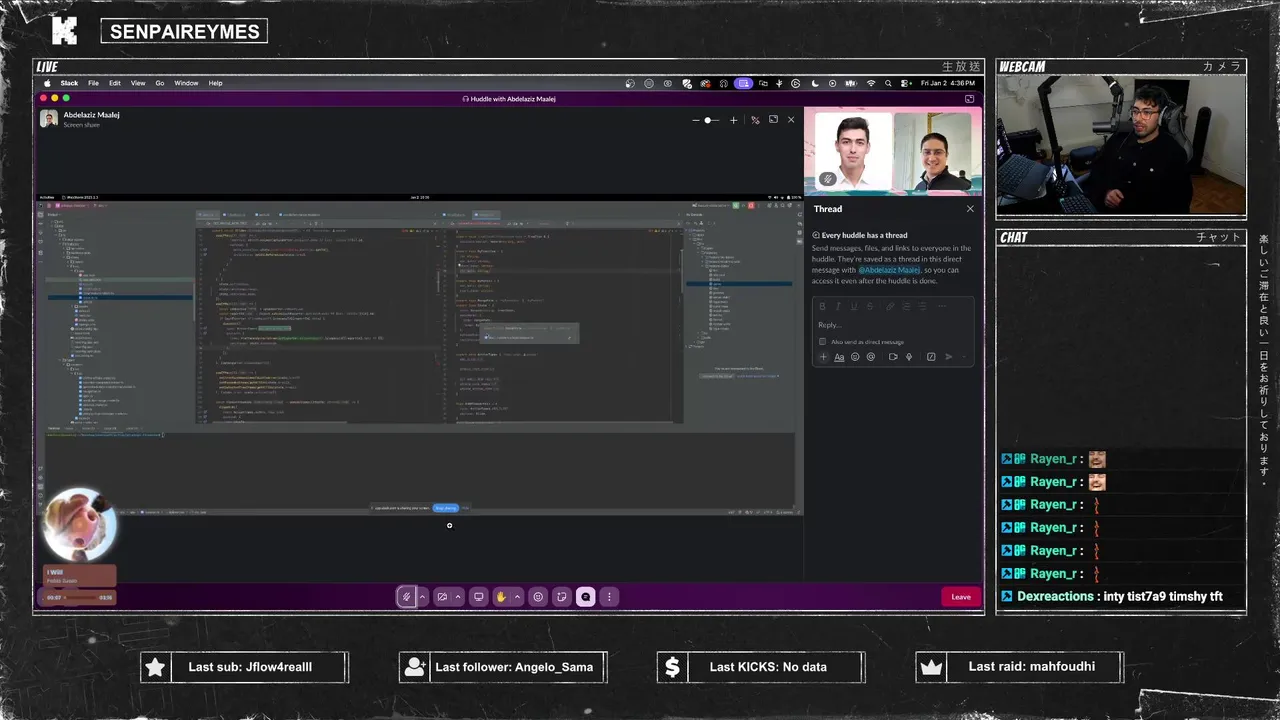
Task: Click the slash shortcuts icon in composer
Action: pos(931,357)
